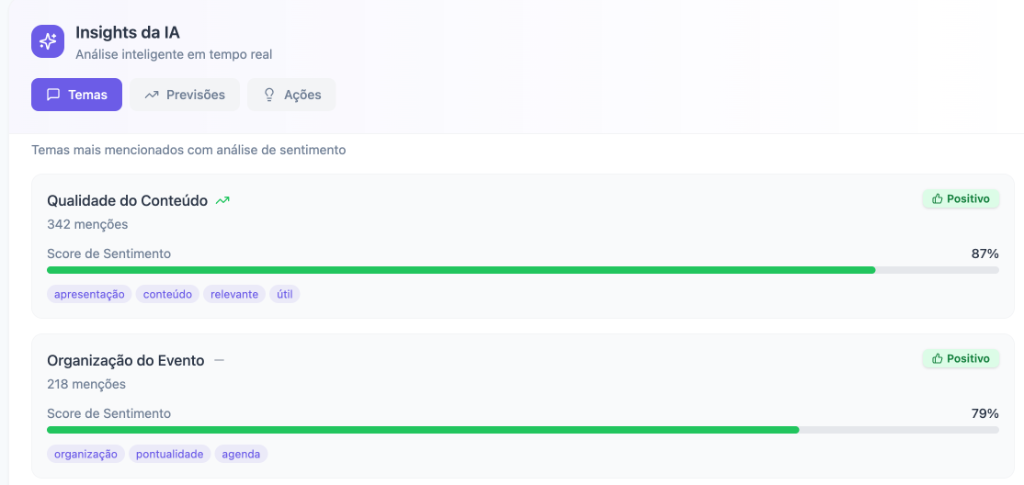Image resolution: width=1024 pixels, height=485 pixels.
Task: Click the relevante tag
Action: pos(234,294)
